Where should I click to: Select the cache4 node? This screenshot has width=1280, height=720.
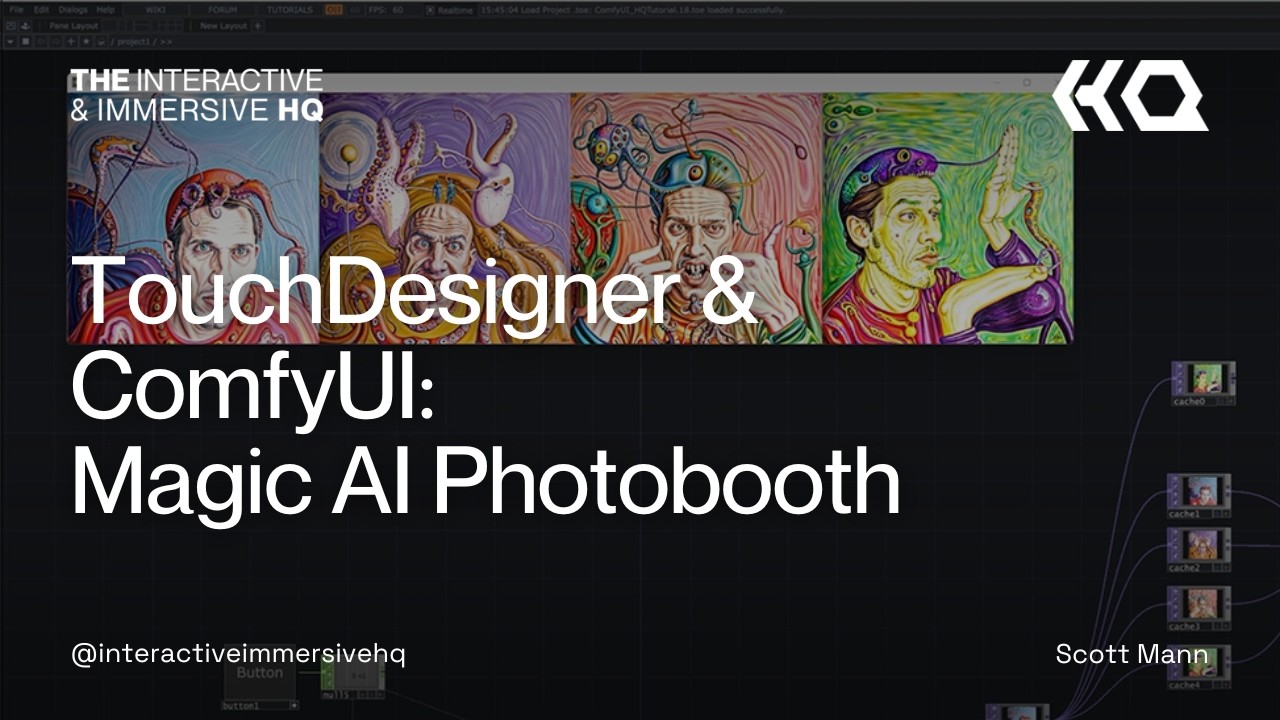click(x=1199, y=668)
